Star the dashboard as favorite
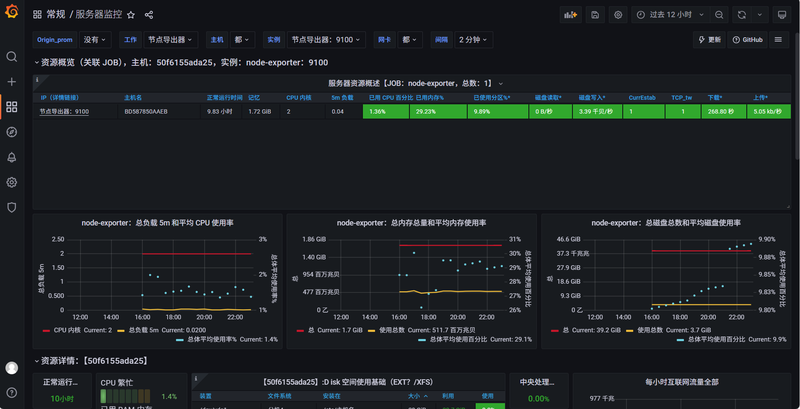The height and width of the screenshot is (409, 800). pos(130,15)
